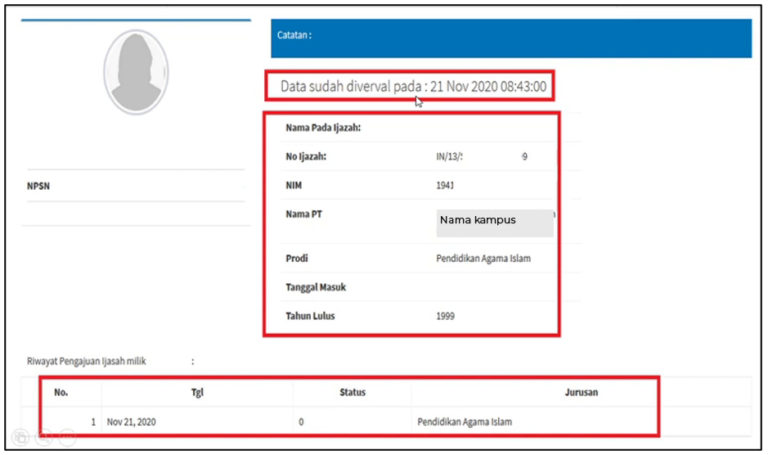The height and width of the screenshot is (455, 768).
Task: Click the blue Catatan header bar
Action: click(510, 37)
